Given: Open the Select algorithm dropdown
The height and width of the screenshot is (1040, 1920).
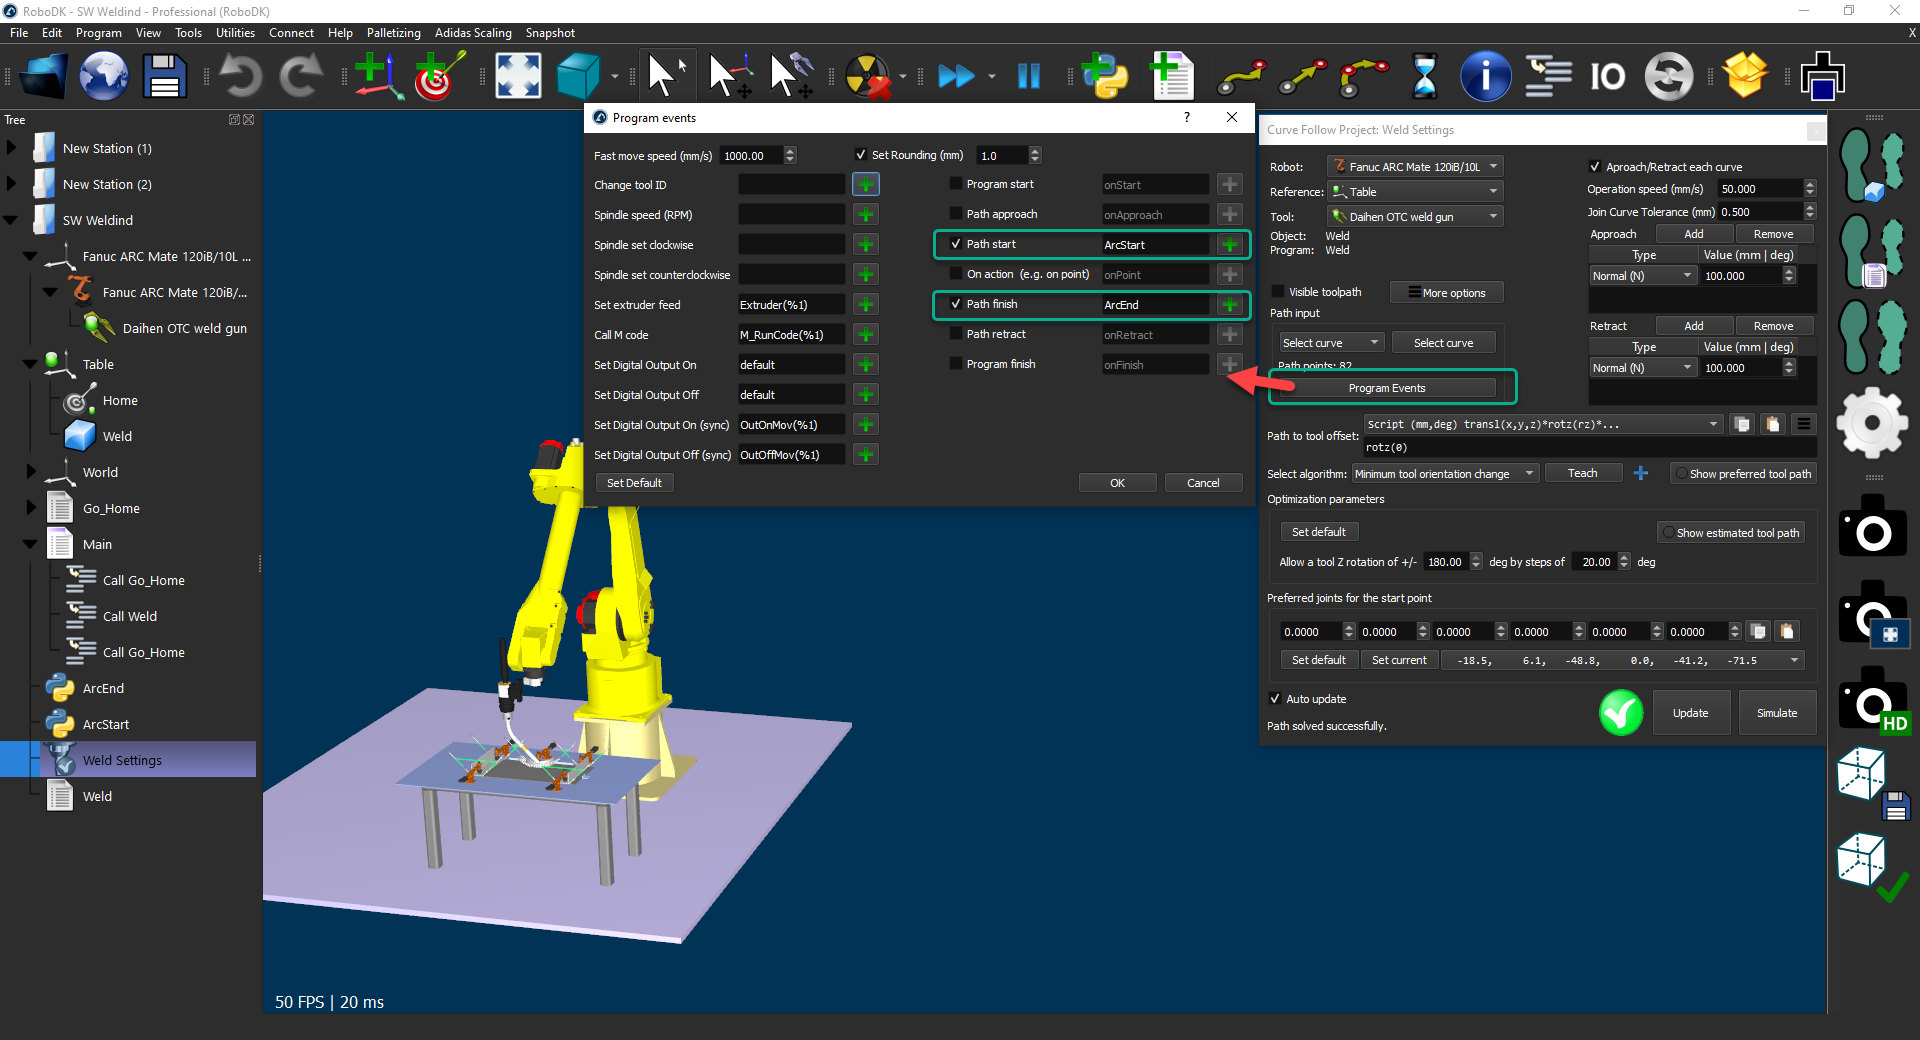Looking at the screenshot, I should coord(1445,474).
